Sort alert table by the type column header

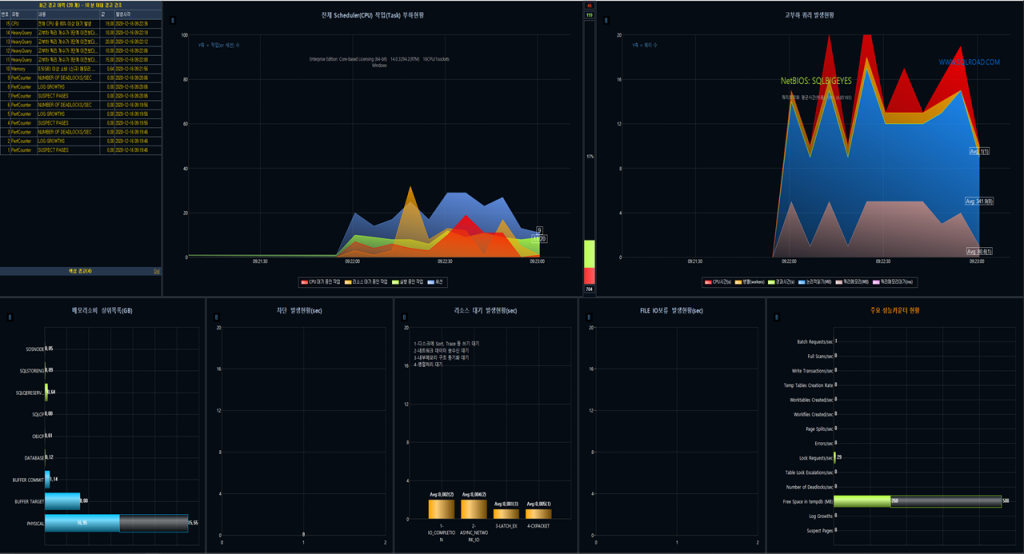tap(23, 14)
